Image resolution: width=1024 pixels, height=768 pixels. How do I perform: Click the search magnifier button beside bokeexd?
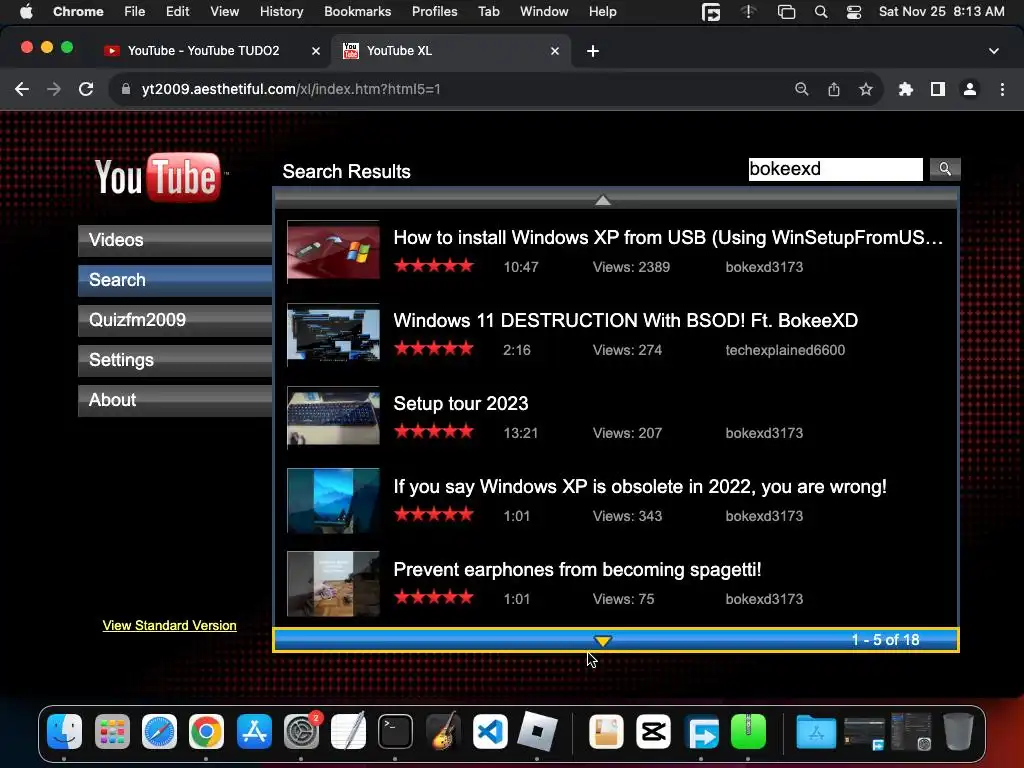[945, 169]
